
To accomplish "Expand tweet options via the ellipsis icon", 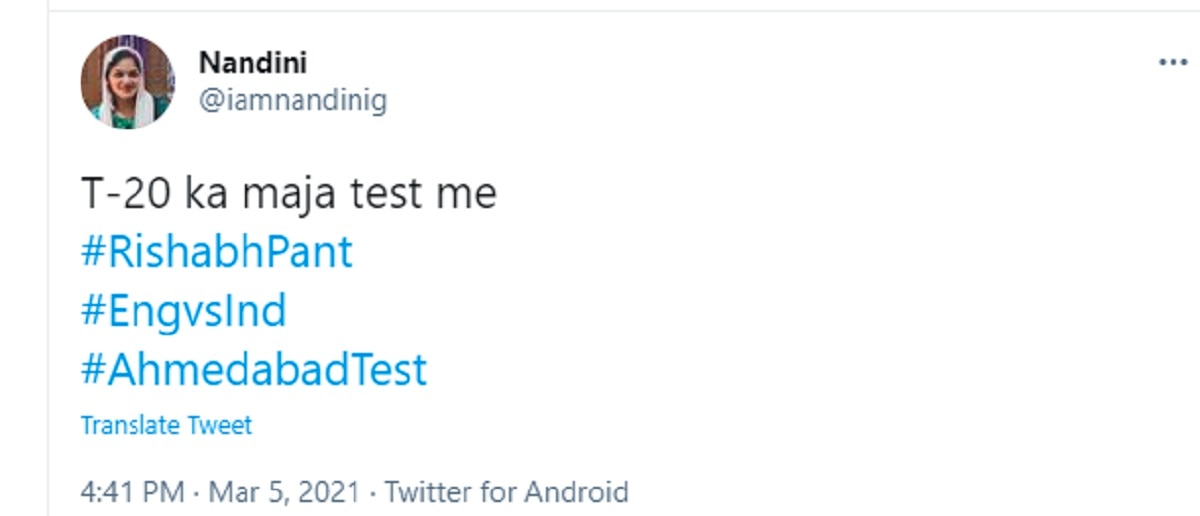I will click(x=1172, y=62).
